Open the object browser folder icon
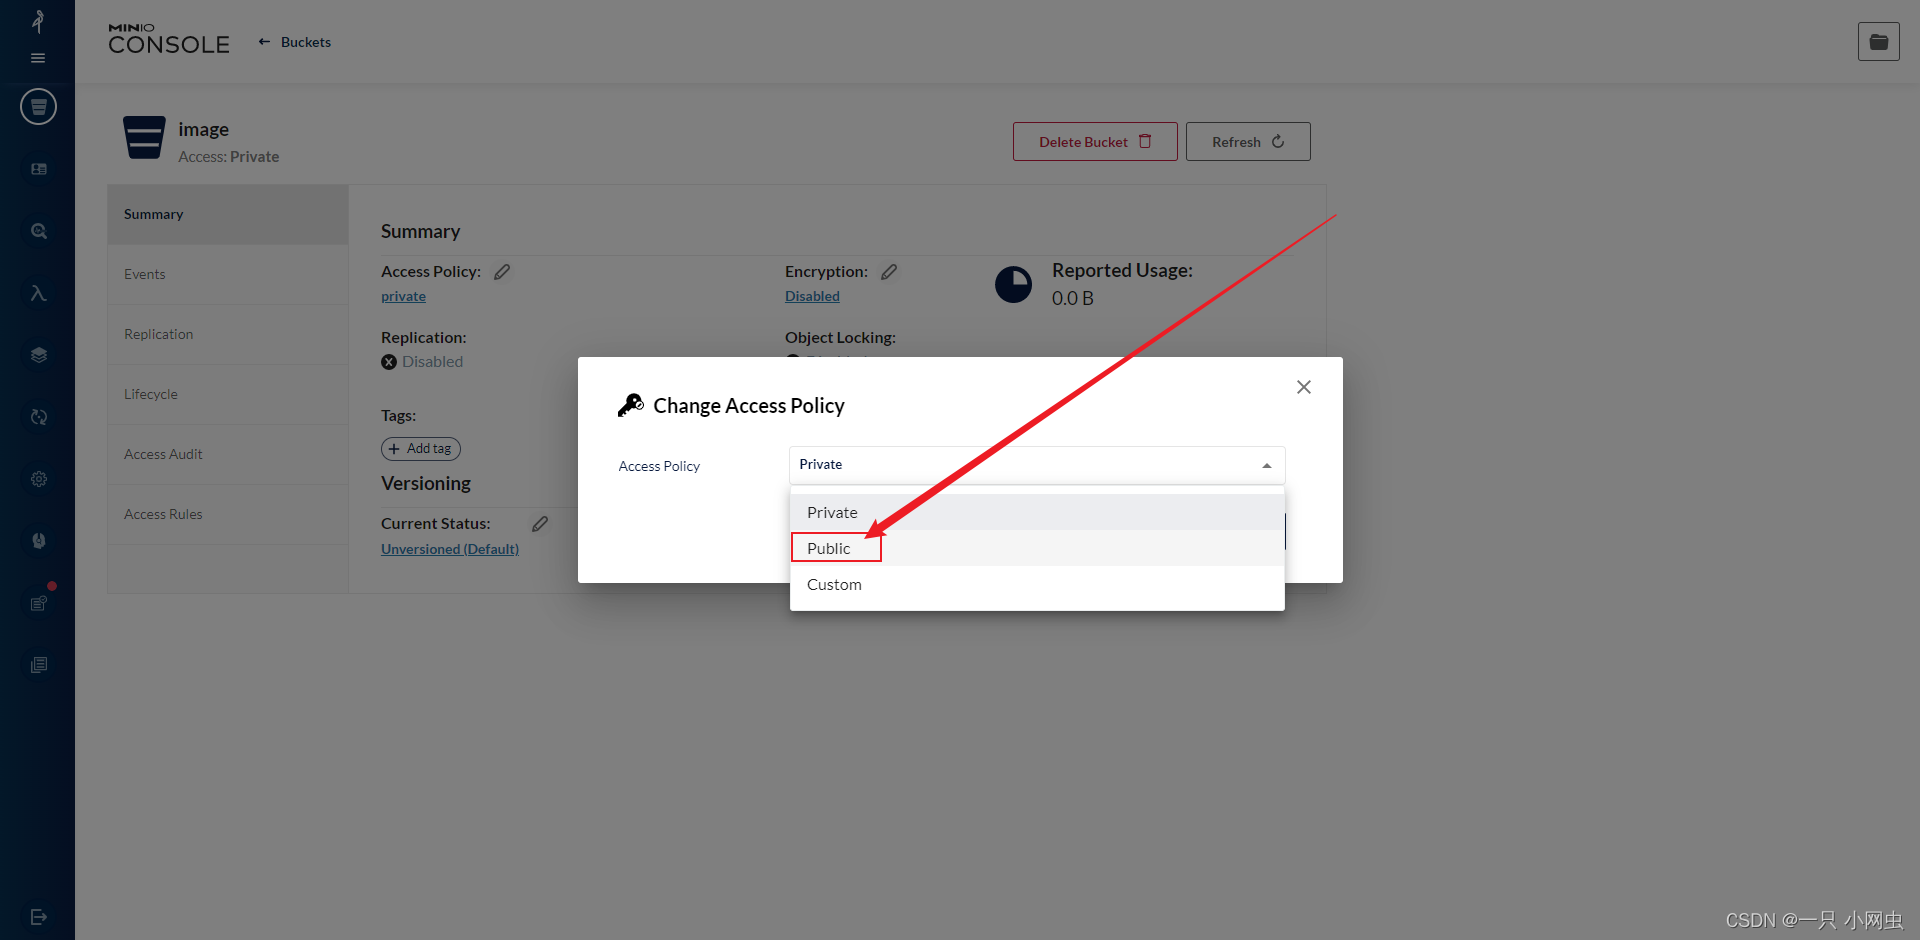The image size is (1920, 940). point(1878,42)
